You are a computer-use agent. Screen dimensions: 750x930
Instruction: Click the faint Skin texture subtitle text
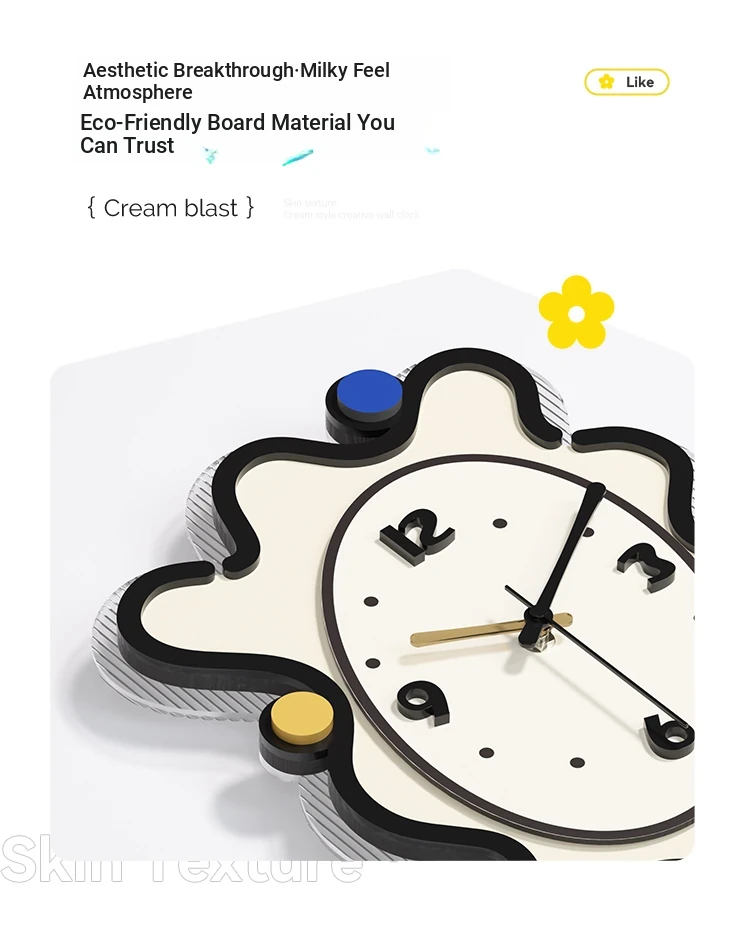[x=351, y=209]
